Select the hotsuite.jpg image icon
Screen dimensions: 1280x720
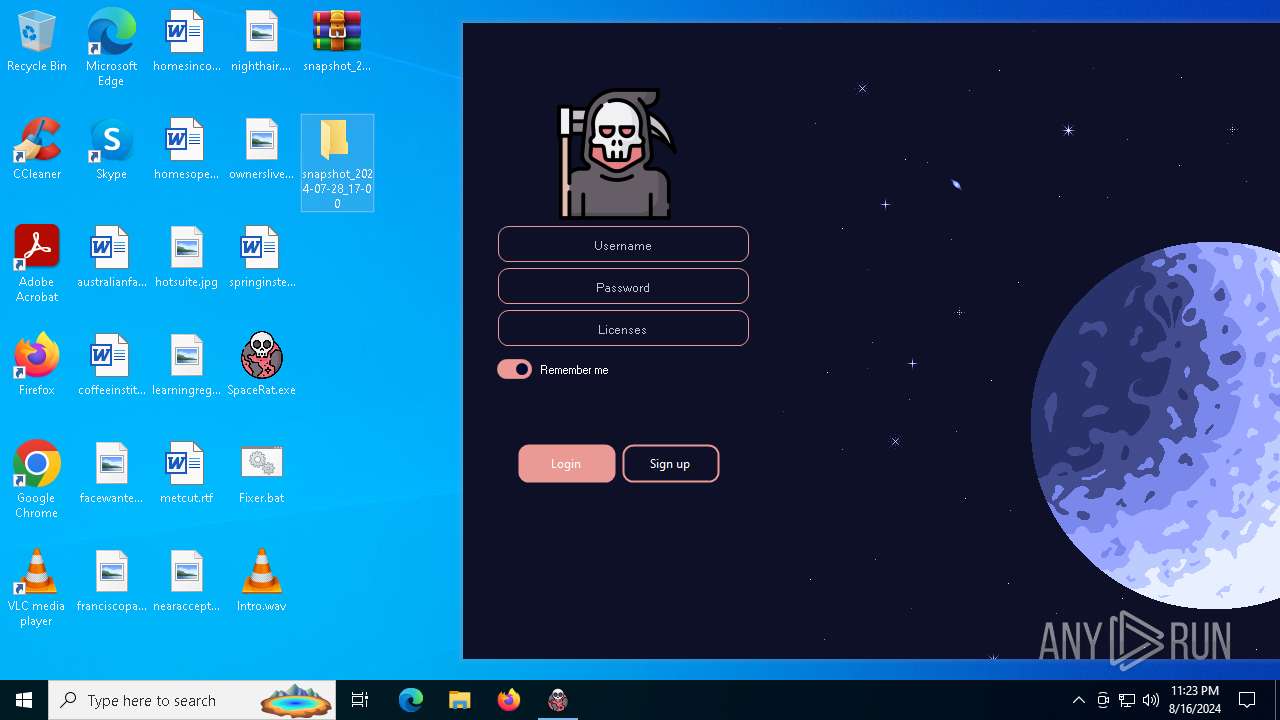tap(186, 258)
